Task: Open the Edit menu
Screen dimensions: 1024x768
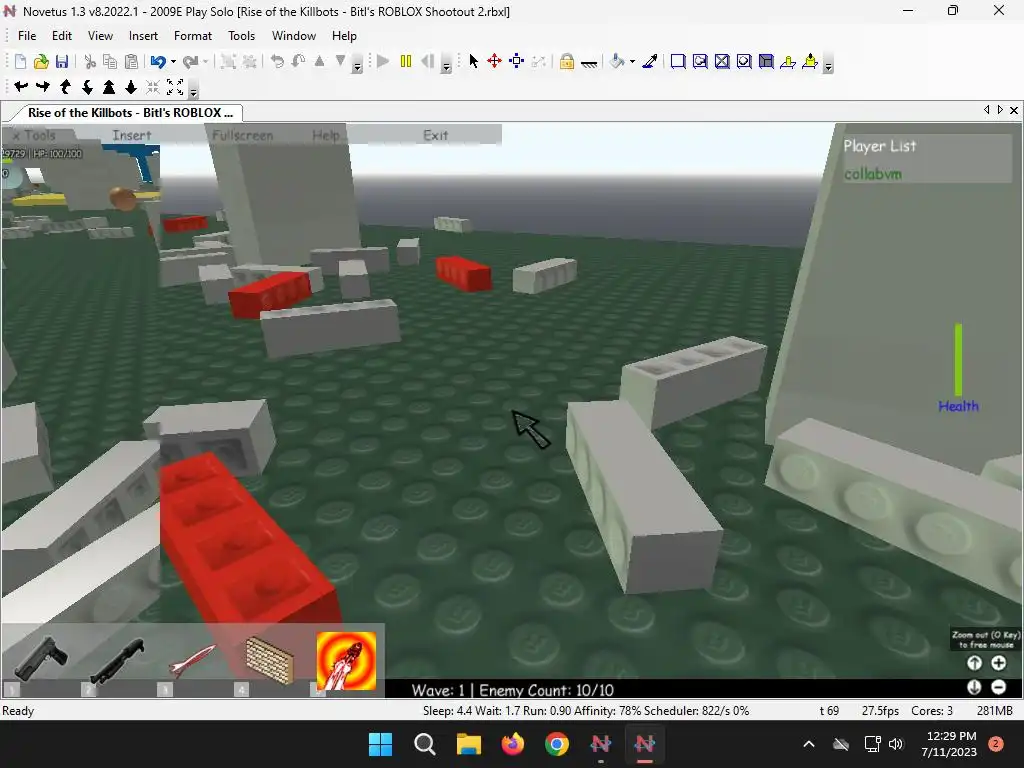Action: pos(62,36)
